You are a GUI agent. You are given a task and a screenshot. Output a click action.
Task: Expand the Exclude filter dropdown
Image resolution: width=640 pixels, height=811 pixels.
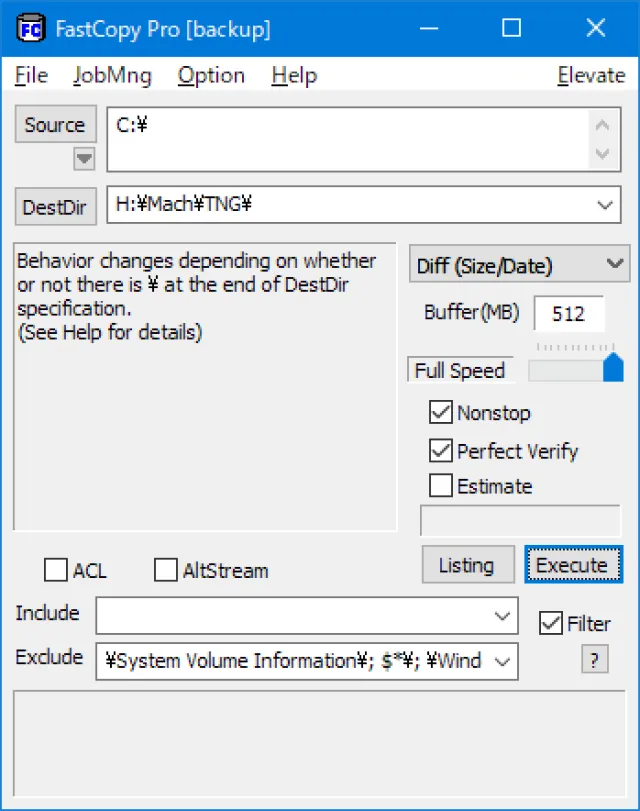click(502, 661)
